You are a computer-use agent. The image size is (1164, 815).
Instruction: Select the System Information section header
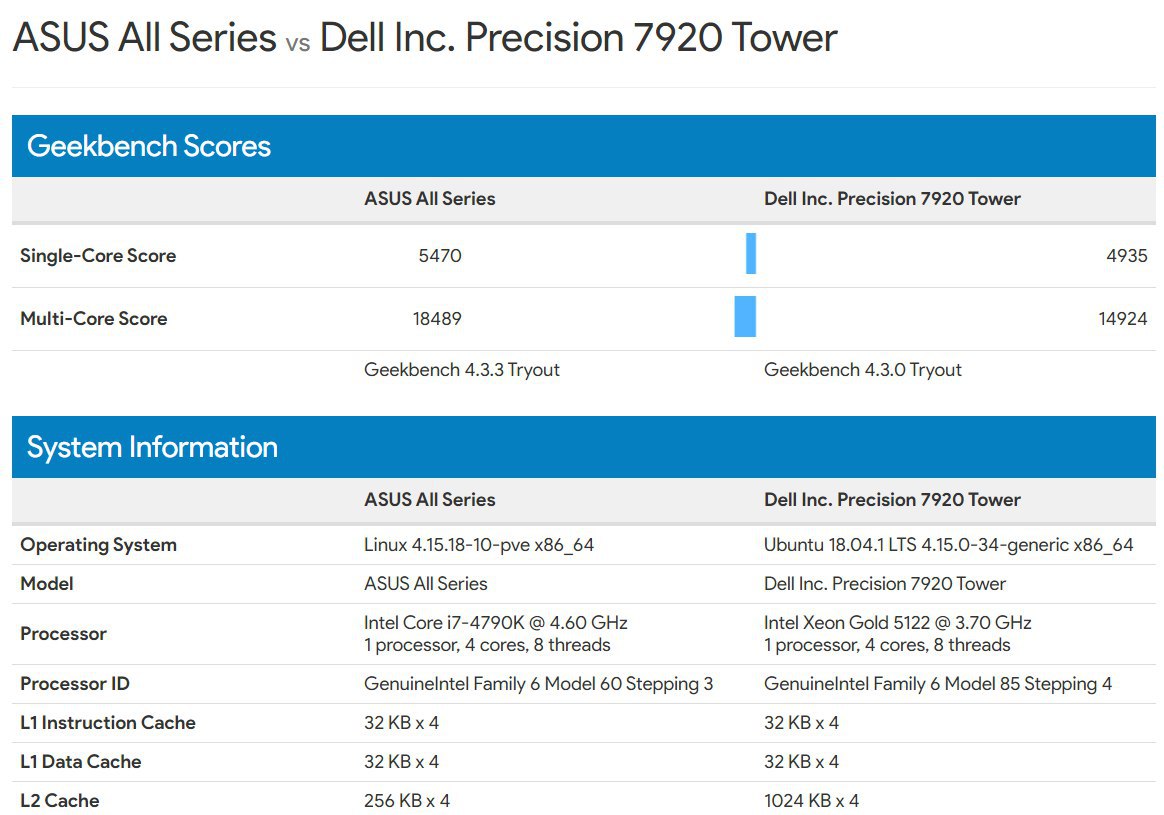click(583, 447)
